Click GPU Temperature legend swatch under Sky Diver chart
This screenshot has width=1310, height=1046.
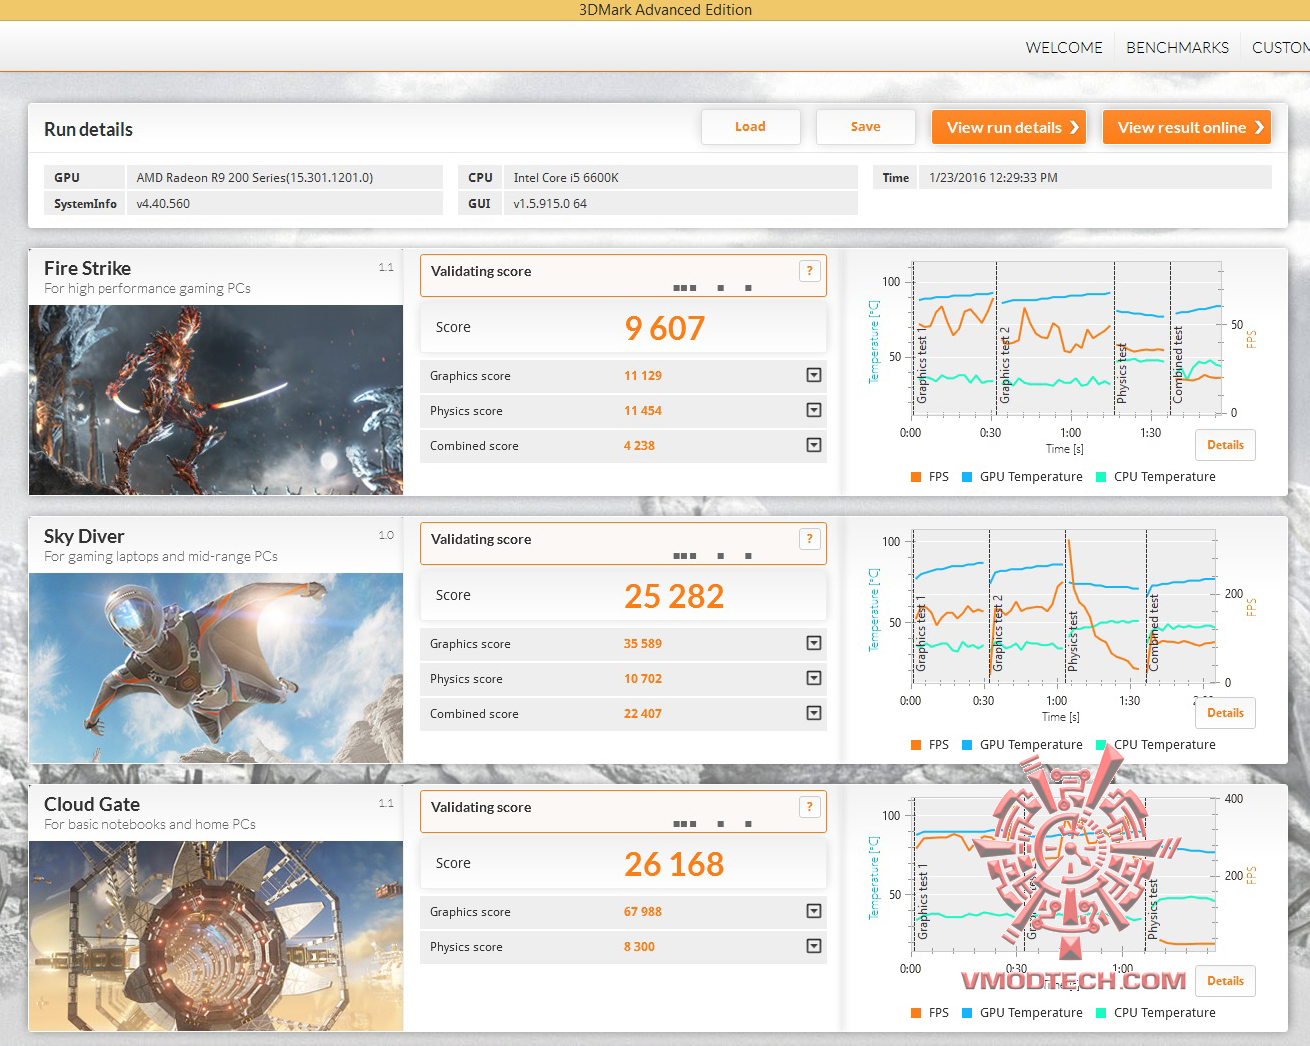(967, 745)
